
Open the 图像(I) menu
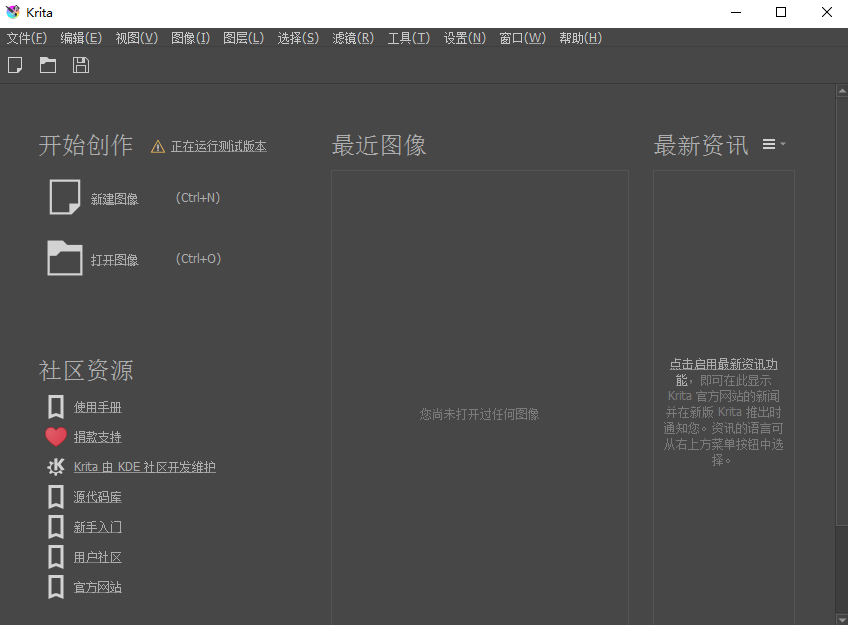click(190, 38)
